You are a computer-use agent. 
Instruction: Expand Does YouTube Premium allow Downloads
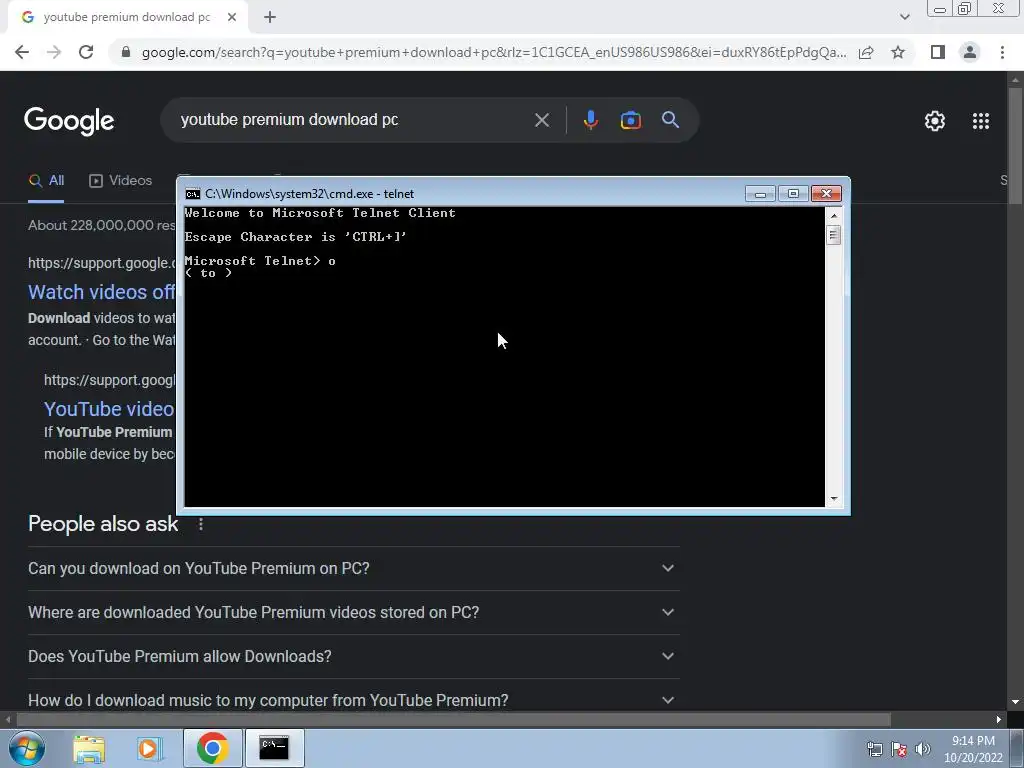point(354,656)
